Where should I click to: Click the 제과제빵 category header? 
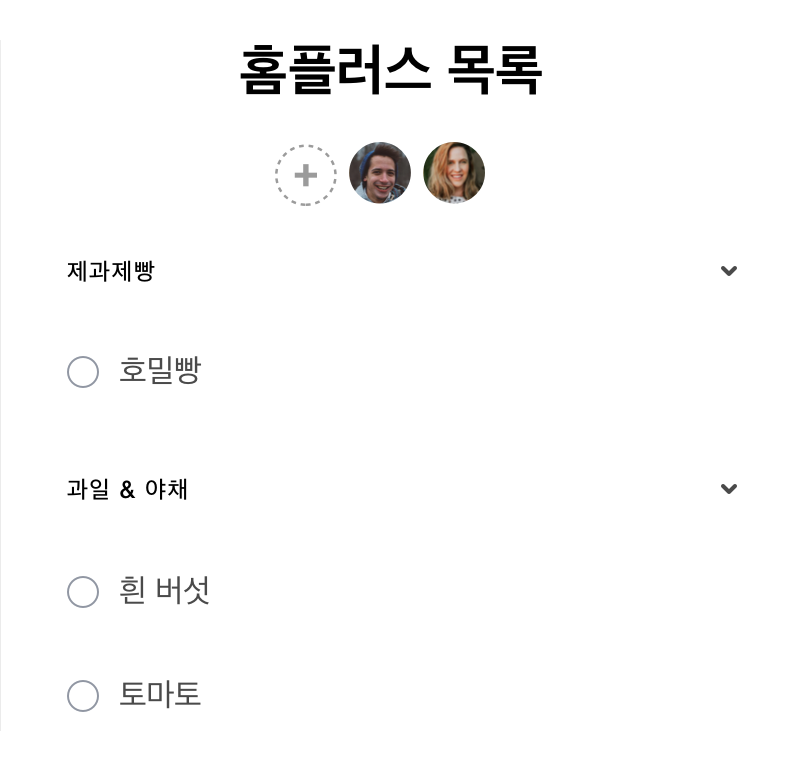click(109, 271)
